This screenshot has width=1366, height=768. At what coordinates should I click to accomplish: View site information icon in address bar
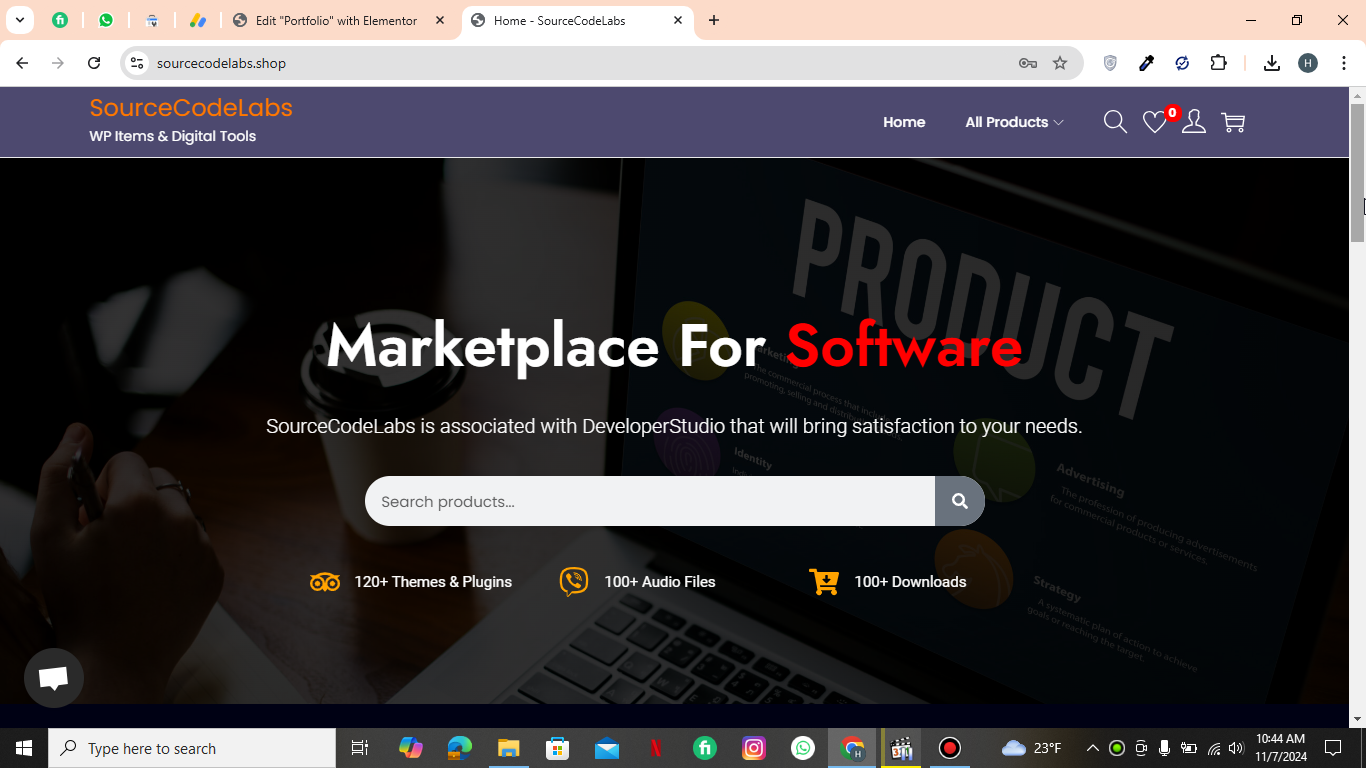137,63
